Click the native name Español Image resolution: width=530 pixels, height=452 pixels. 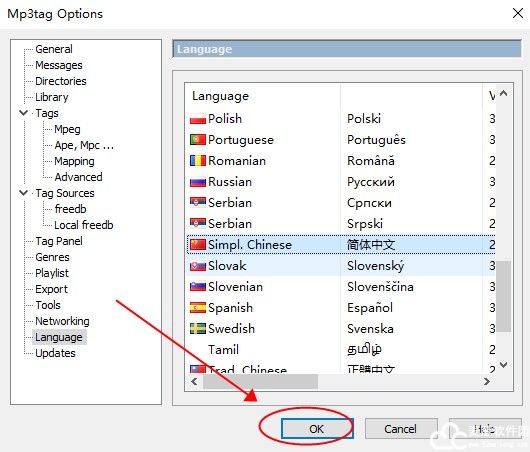pyautogui.click(x=370, y=308)
